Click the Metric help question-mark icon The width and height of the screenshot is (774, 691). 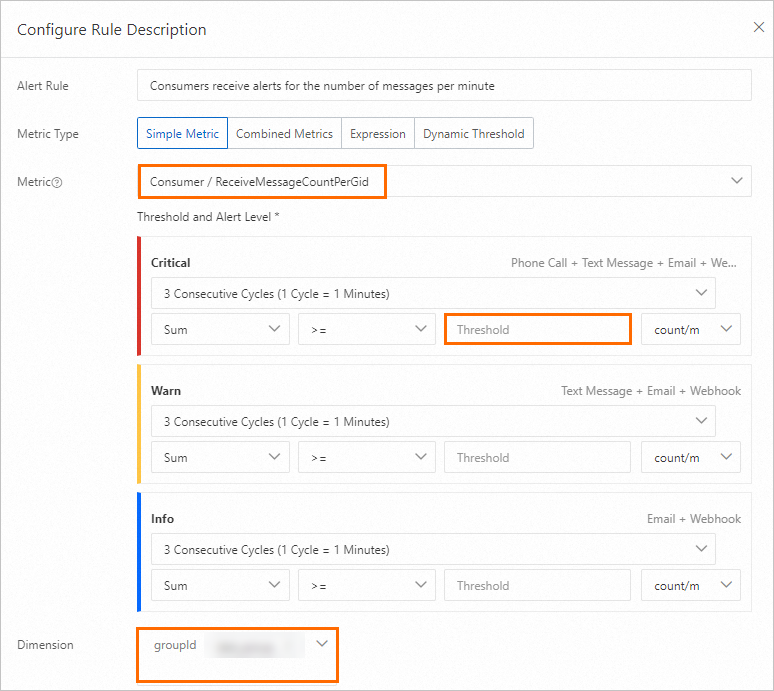point(57,182)
